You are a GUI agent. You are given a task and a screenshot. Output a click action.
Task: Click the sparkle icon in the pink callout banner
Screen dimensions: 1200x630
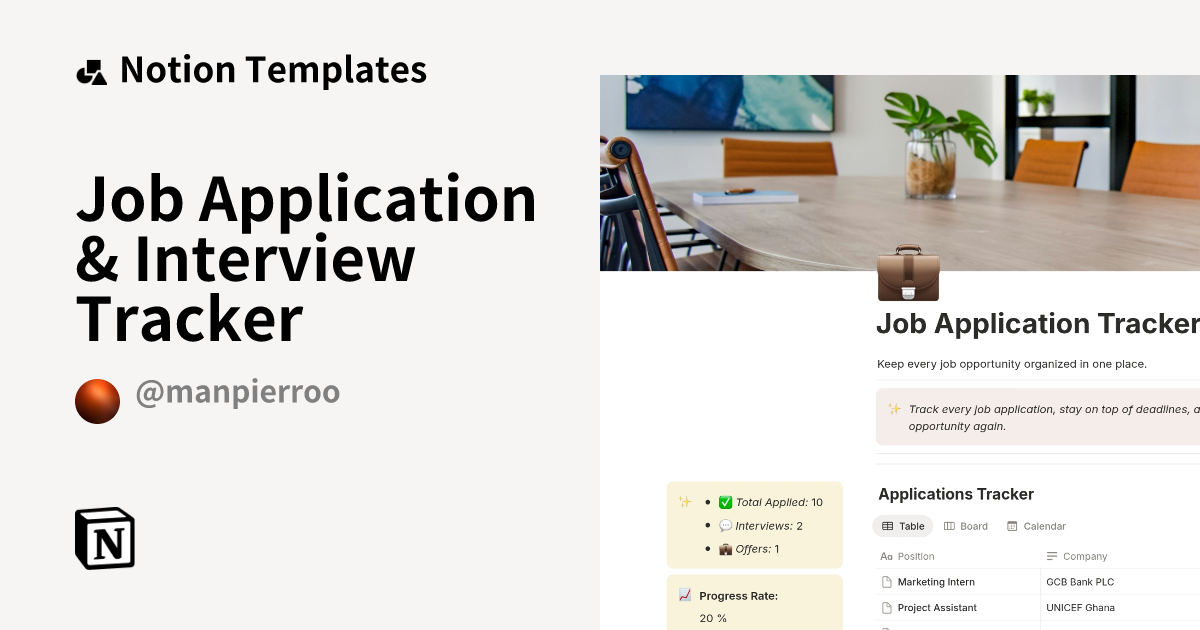pyautogui.click(x=893, y=409)
